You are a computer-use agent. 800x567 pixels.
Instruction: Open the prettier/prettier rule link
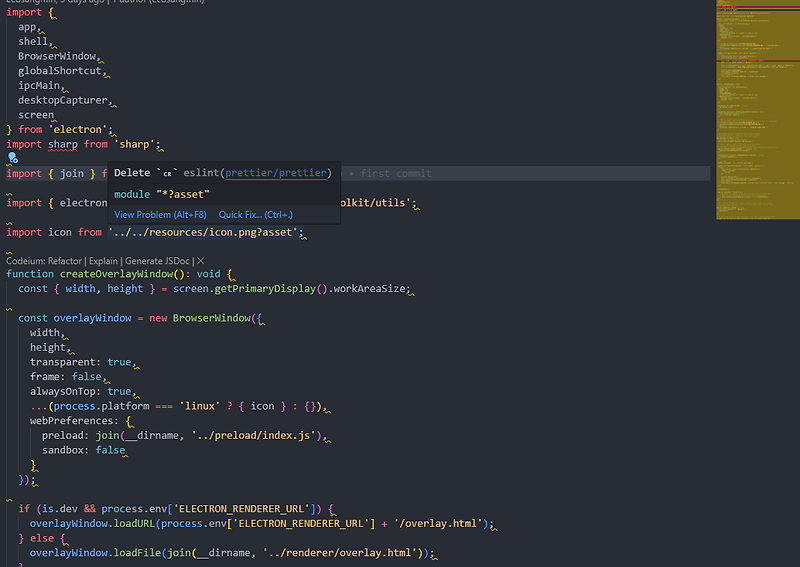(x=276, y=172)
